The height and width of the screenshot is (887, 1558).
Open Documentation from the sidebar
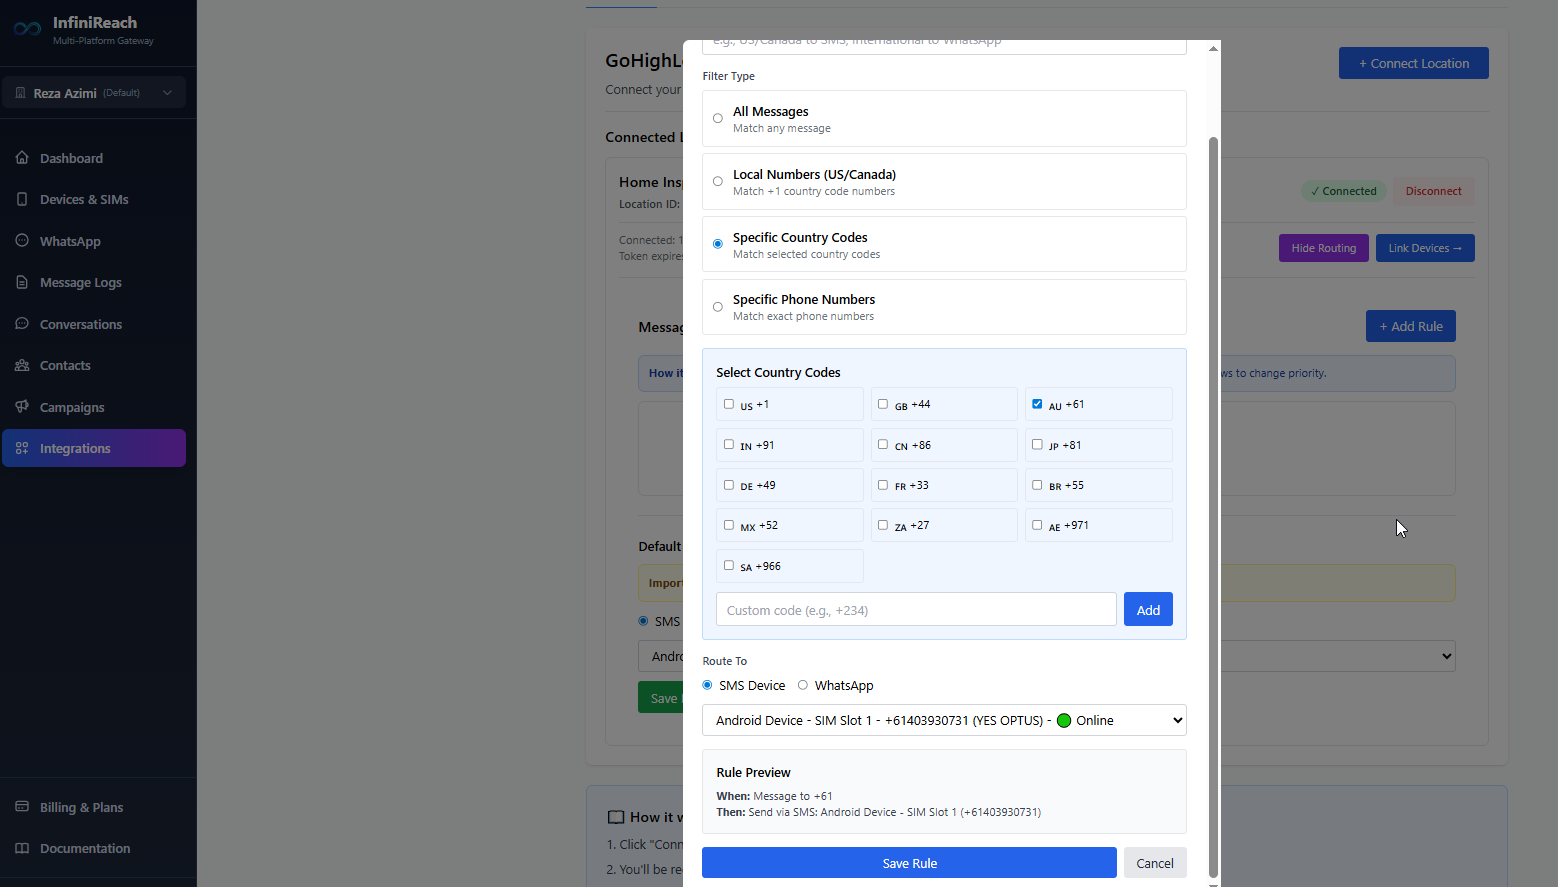[x=85, y=848]
